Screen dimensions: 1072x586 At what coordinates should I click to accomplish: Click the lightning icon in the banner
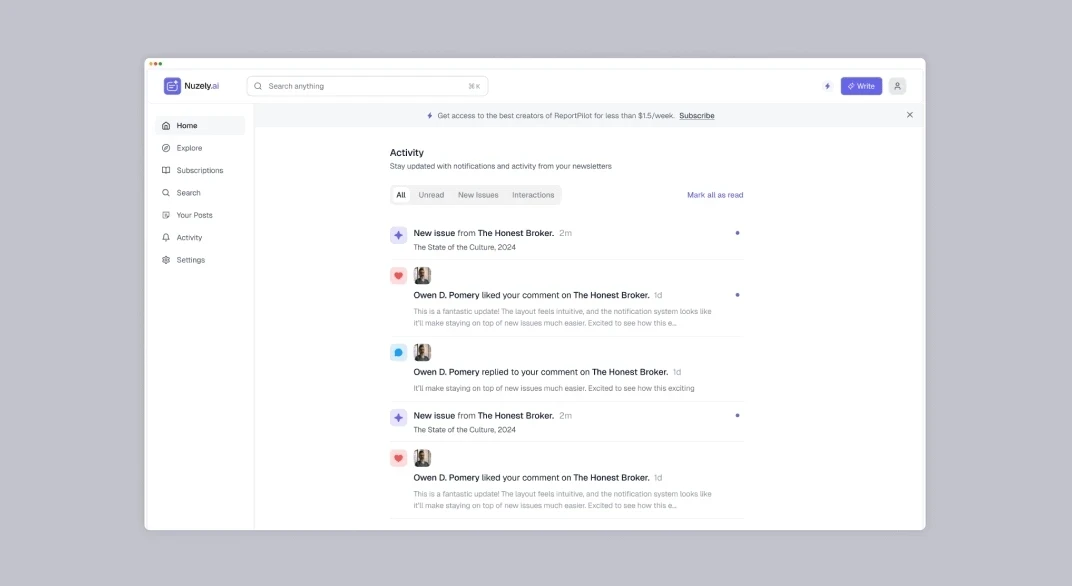429,116
